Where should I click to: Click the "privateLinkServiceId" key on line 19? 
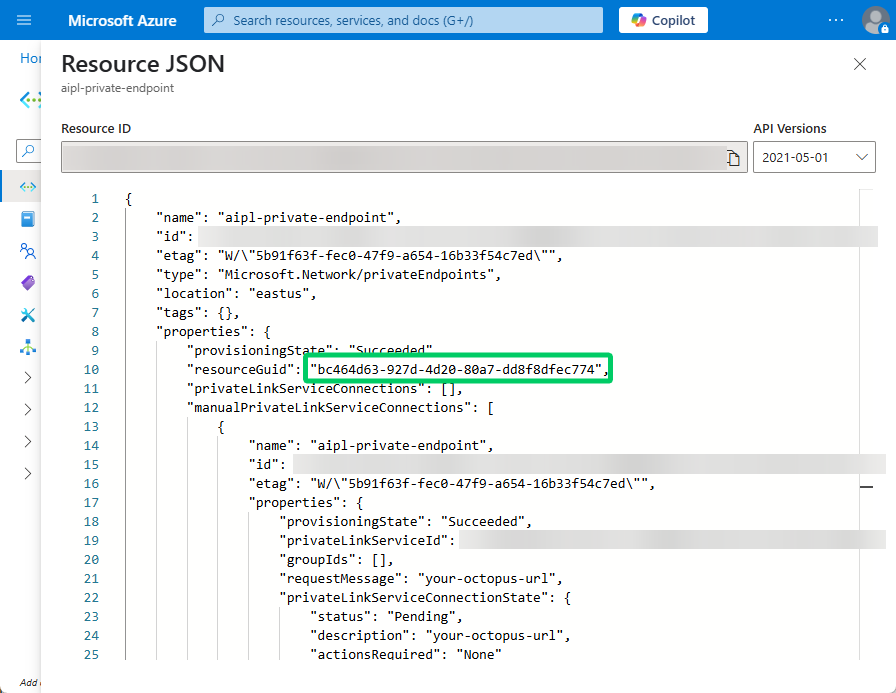(363, 540)
